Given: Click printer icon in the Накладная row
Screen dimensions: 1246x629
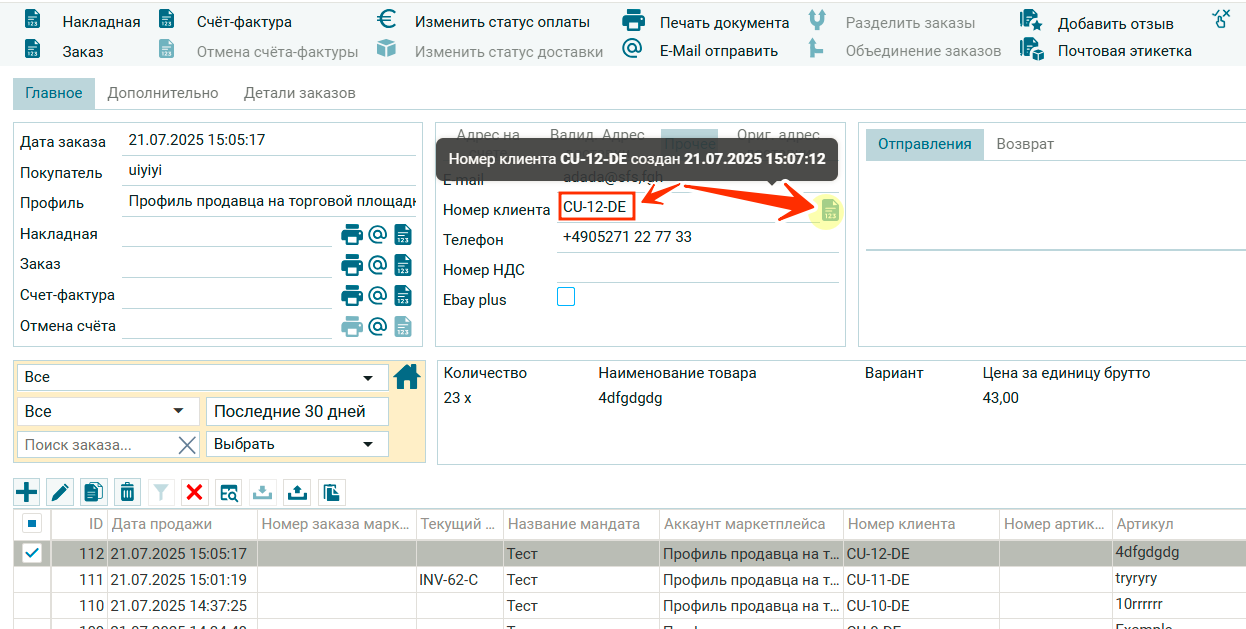Looking at the screenshot, I should [352, 234].
